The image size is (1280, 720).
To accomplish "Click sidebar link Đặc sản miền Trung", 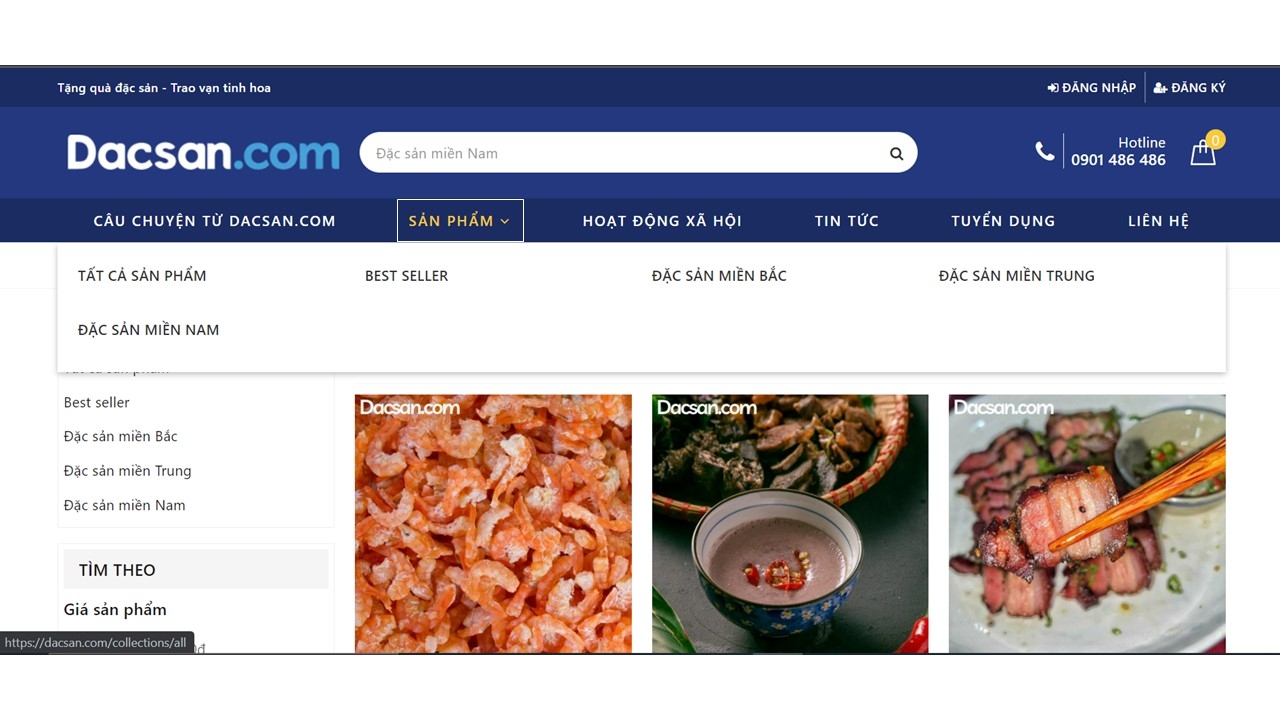I will pos(127,470).
